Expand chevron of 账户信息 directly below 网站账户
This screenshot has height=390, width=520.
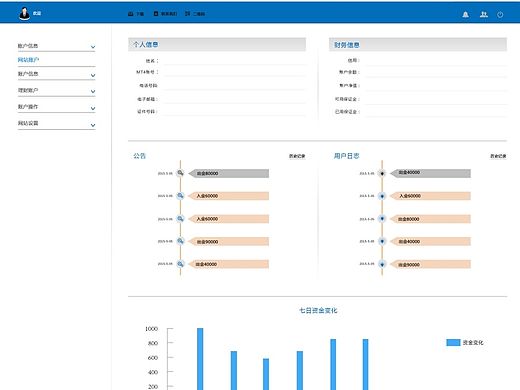coord(93,75)
